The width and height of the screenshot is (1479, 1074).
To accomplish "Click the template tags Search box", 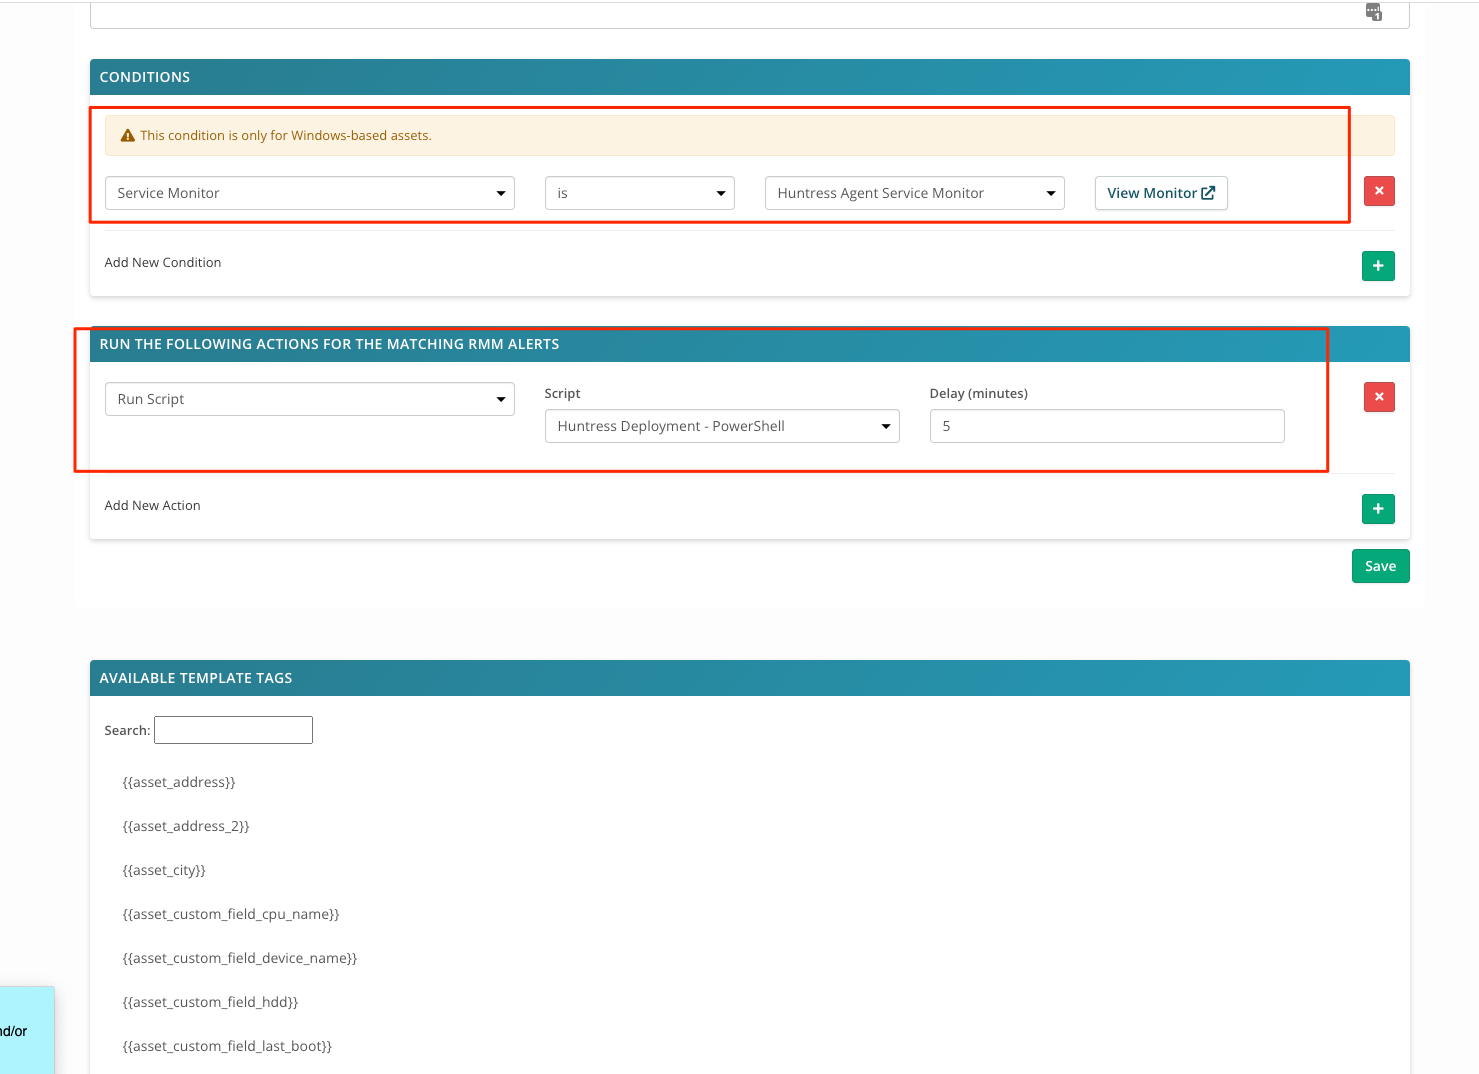I will [x=233, y=729].
